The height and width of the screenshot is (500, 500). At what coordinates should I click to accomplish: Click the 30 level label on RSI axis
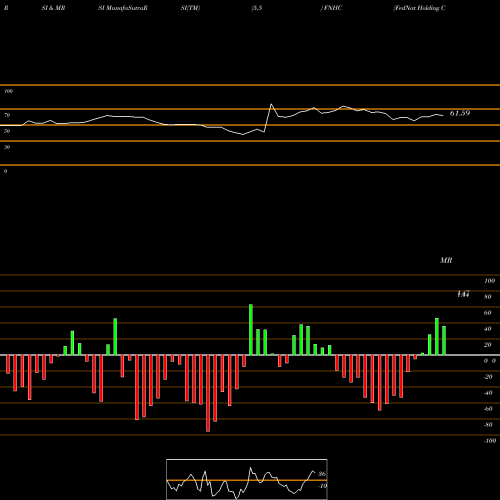pyautogui.click(x=7, y=147)
